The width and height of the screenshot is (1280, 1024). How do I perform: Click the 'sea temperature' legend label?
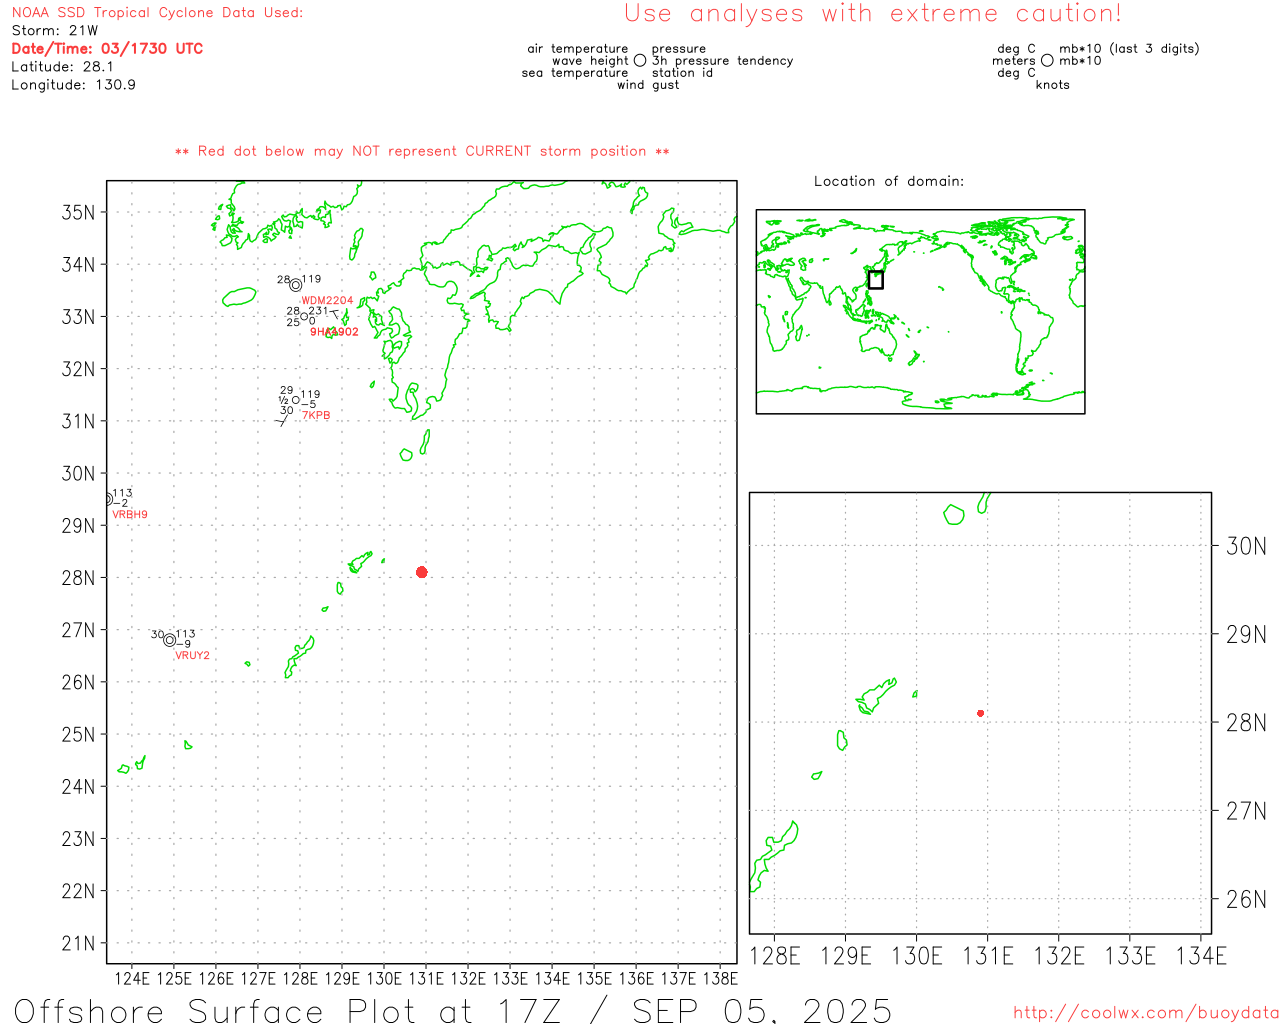575,73
